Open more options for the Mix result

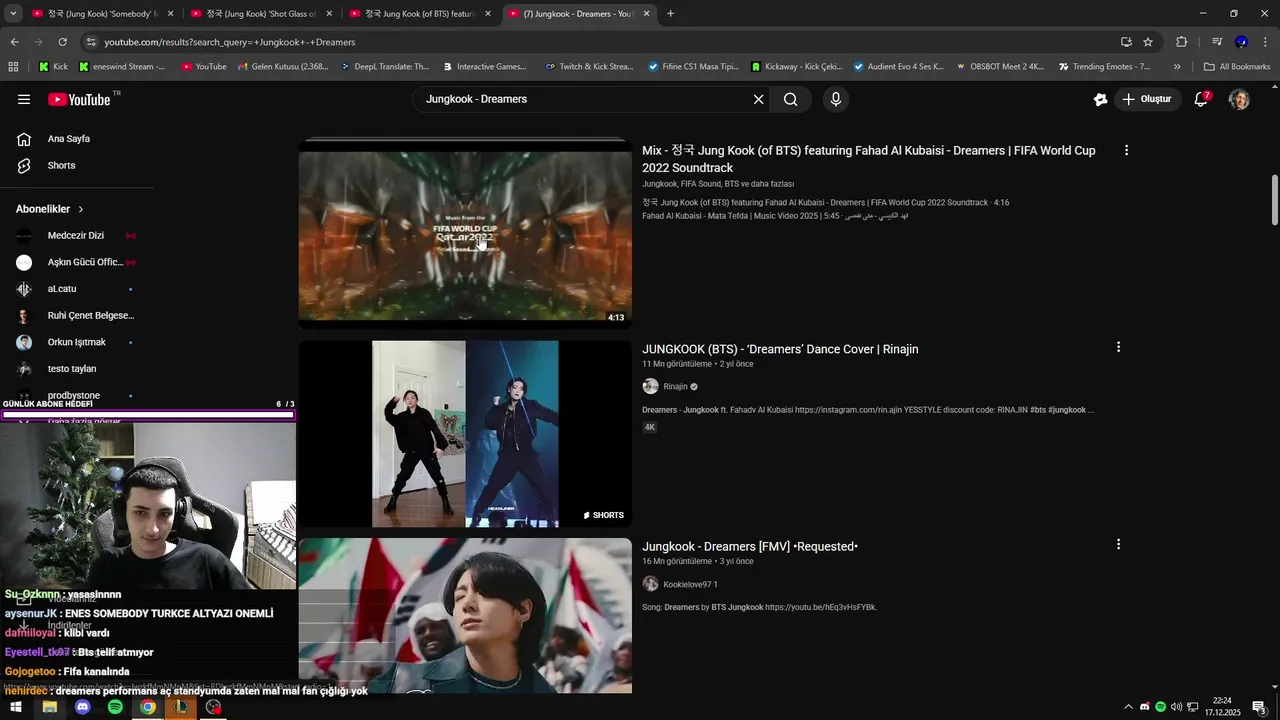click(1126, 150)
